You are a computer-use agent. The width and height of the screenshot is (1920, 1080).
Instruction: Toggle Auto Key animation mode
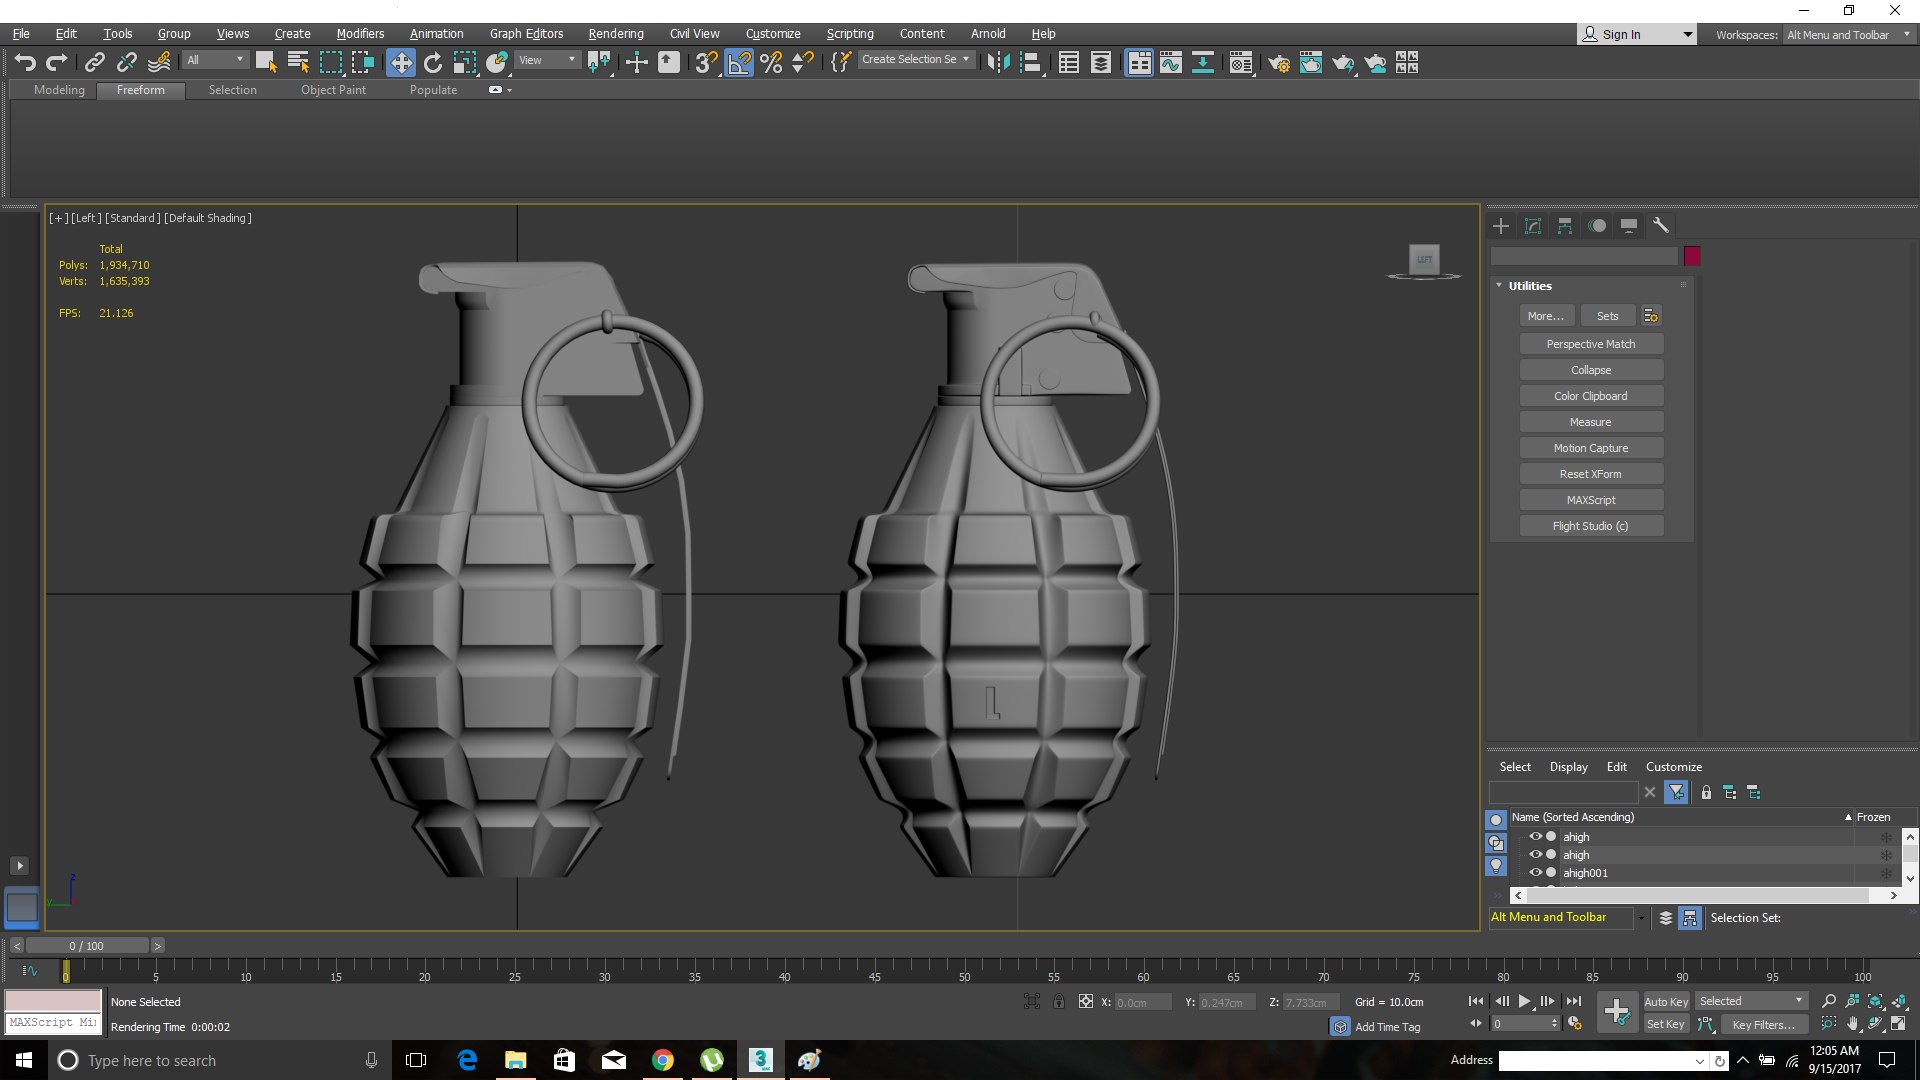pos(1665,1001)
